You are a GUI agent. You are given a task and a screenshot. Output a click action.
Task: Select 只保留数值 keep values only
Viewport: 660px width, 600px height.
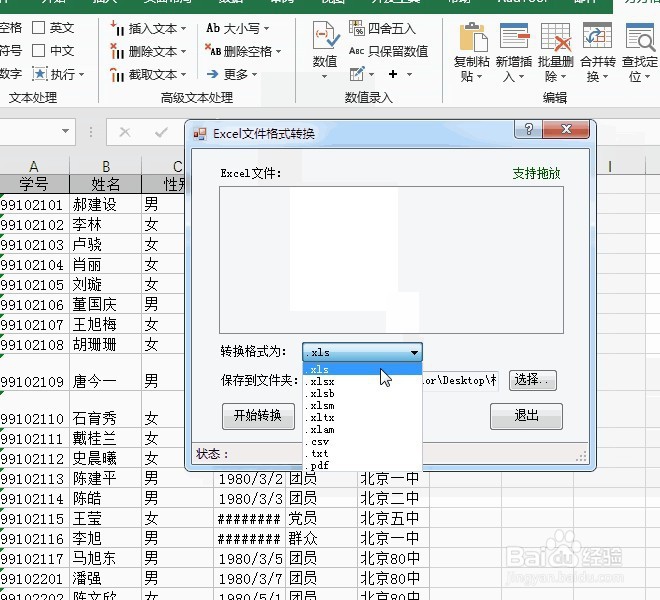pyautogui.click(x=388, y=51)
